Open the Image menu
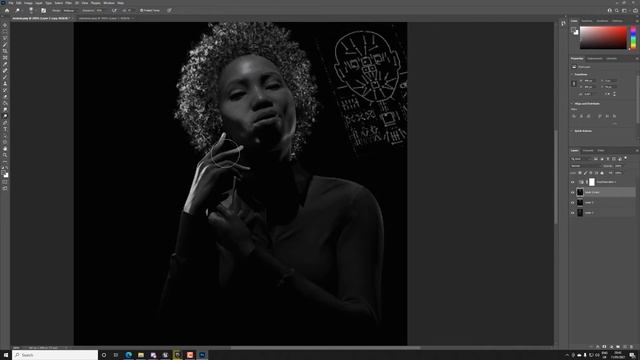The height and width of the screenshot is (360, 640). (x=28, y=3)
